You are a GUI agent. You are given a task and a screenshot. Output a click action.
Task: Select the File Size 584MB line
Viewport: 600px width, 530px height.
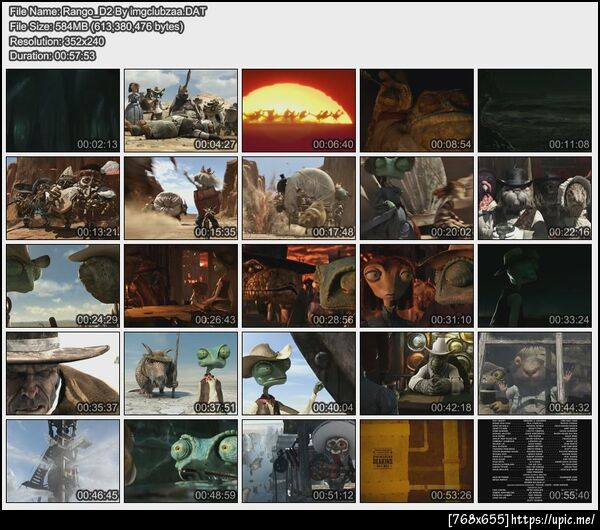coord(96,26)
